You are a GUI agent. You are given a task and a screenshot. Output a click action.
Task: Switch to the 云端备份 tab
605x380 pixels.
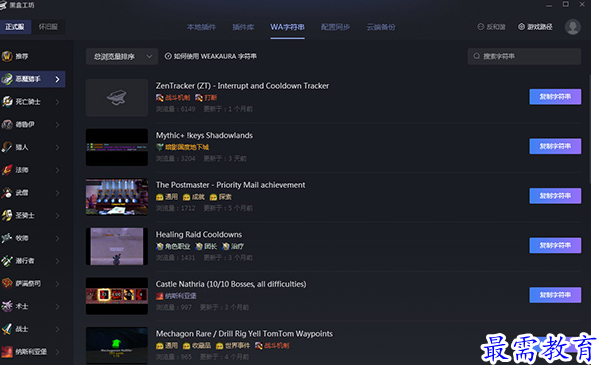pyautogui.click(x=381, y=27)
